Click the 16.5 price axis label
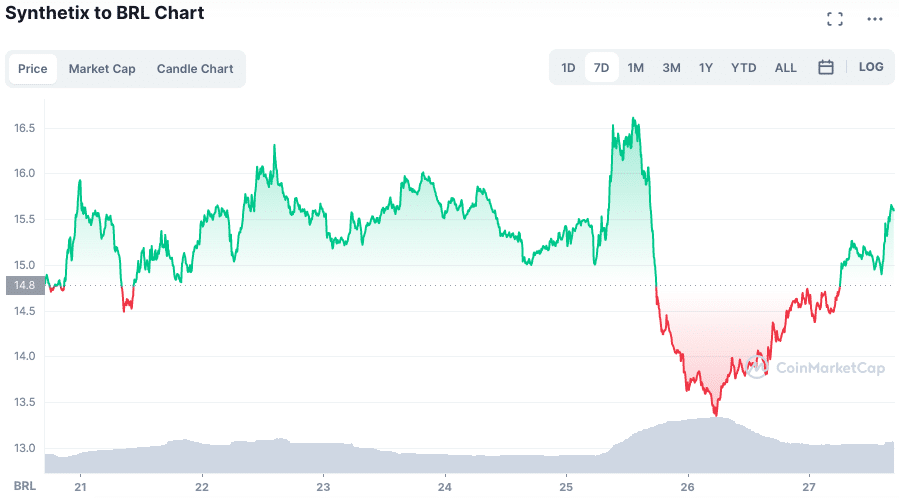This screenshot has width=899, height=498. [24, 128]
